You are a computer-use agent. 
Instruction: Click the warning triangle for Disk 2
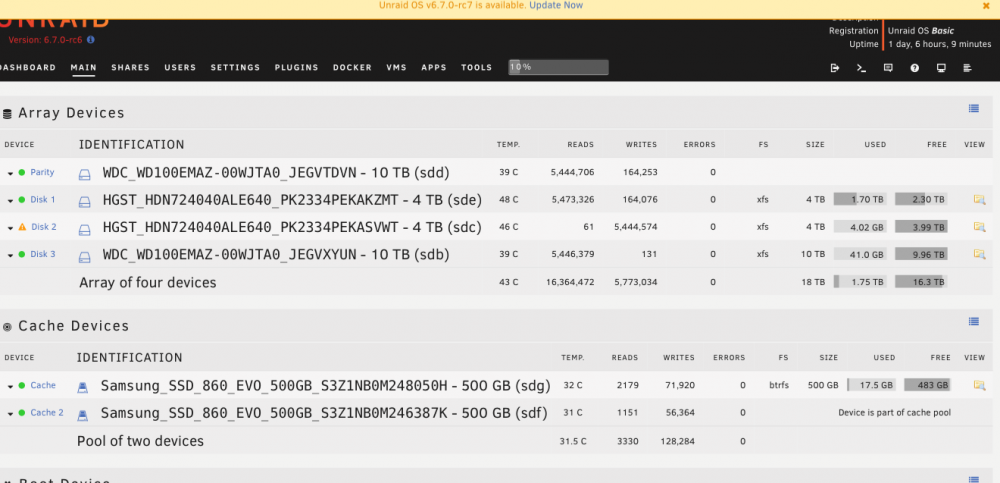(22, 227)
